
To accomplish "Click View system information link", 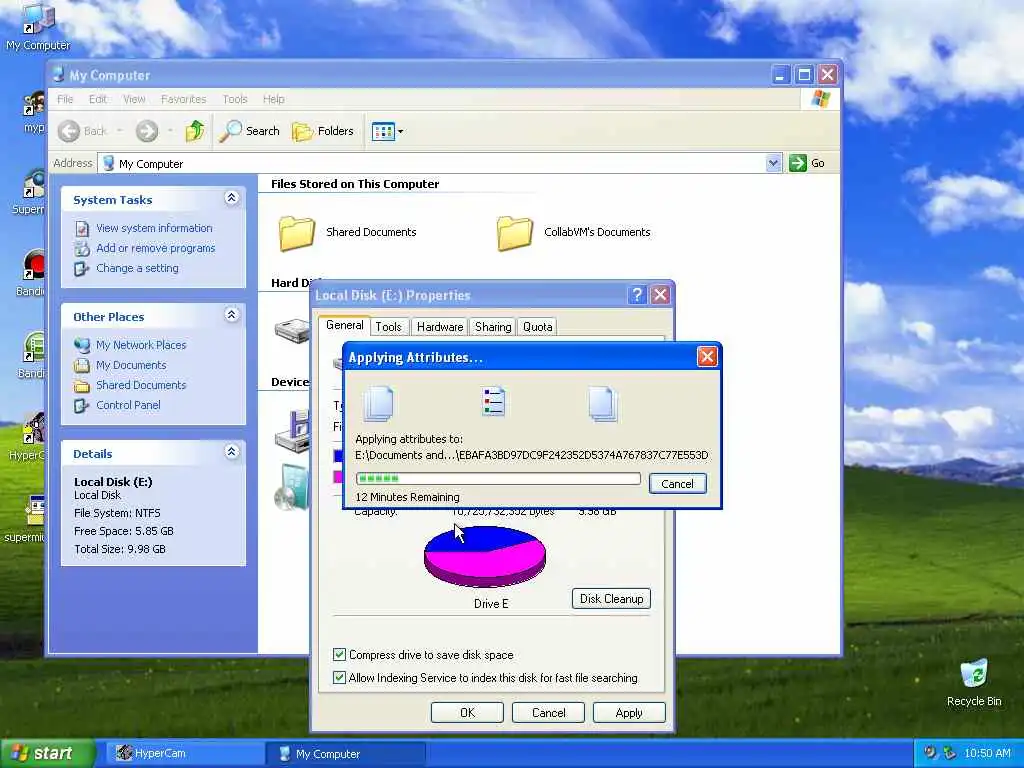I will pos(154,228).
